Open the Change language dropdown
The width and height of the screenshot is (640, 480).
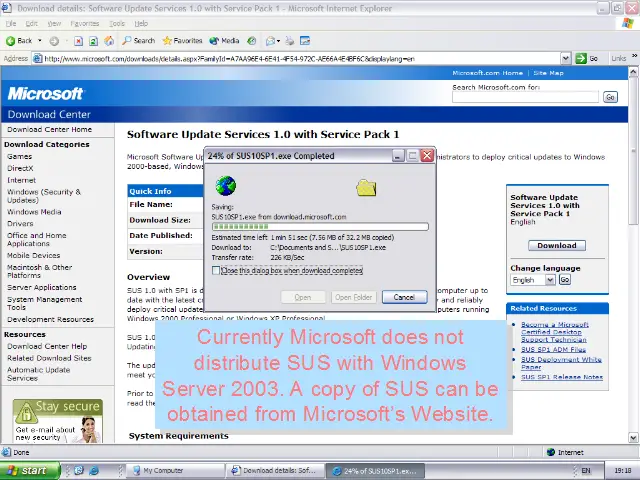point(533,280)
